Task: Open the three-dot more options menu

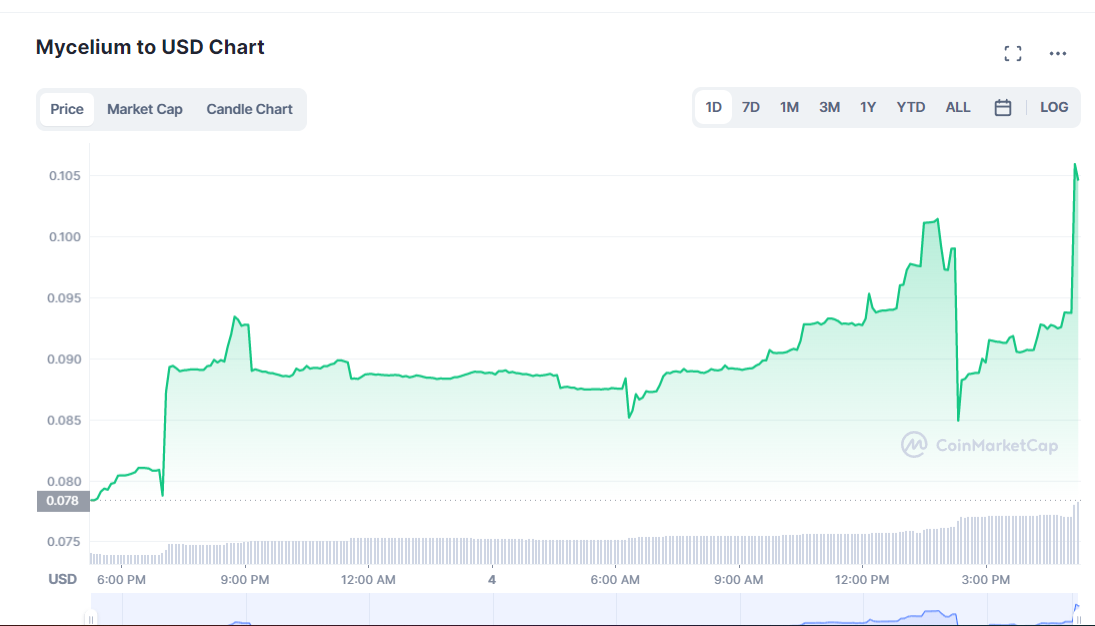Action: coord(1058,54)
